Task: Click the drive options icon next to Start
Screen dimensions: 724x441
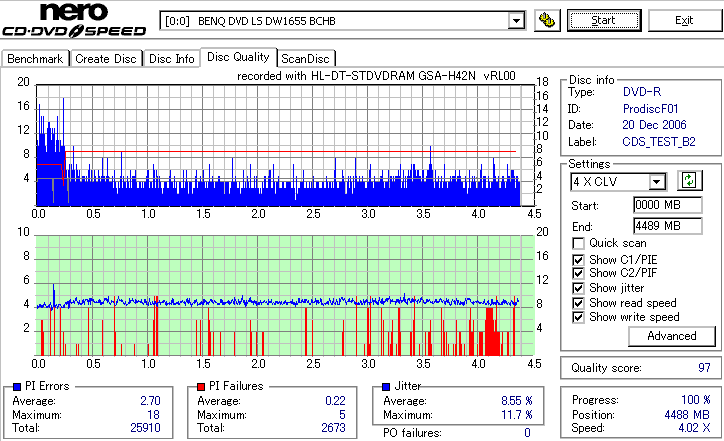Action: click(x=547, y=20)
